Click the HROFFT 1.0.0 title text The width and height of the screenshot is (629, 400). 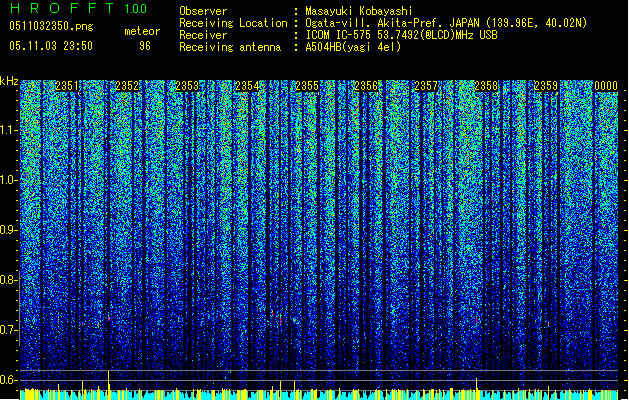pos(78,8)
